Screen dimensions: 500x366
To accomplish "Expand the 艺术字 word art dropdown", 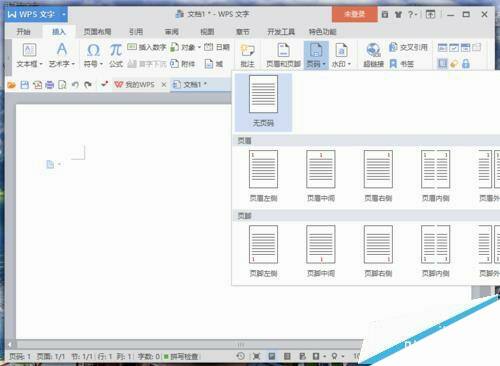I will point(73,64).
